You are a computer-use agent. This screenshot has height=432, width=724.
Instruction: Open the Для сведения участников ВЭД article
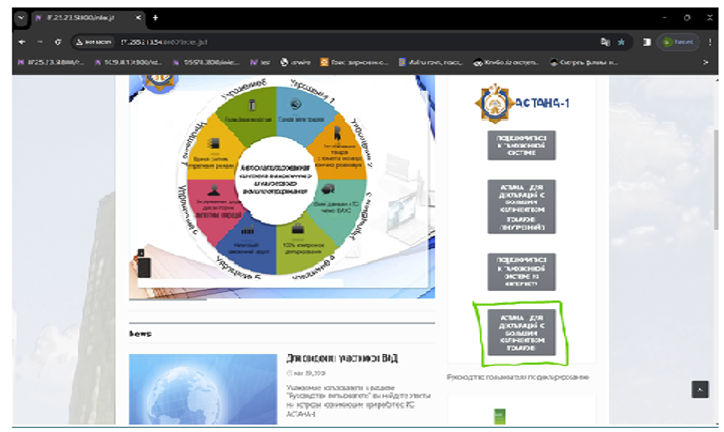click(342, 358)
